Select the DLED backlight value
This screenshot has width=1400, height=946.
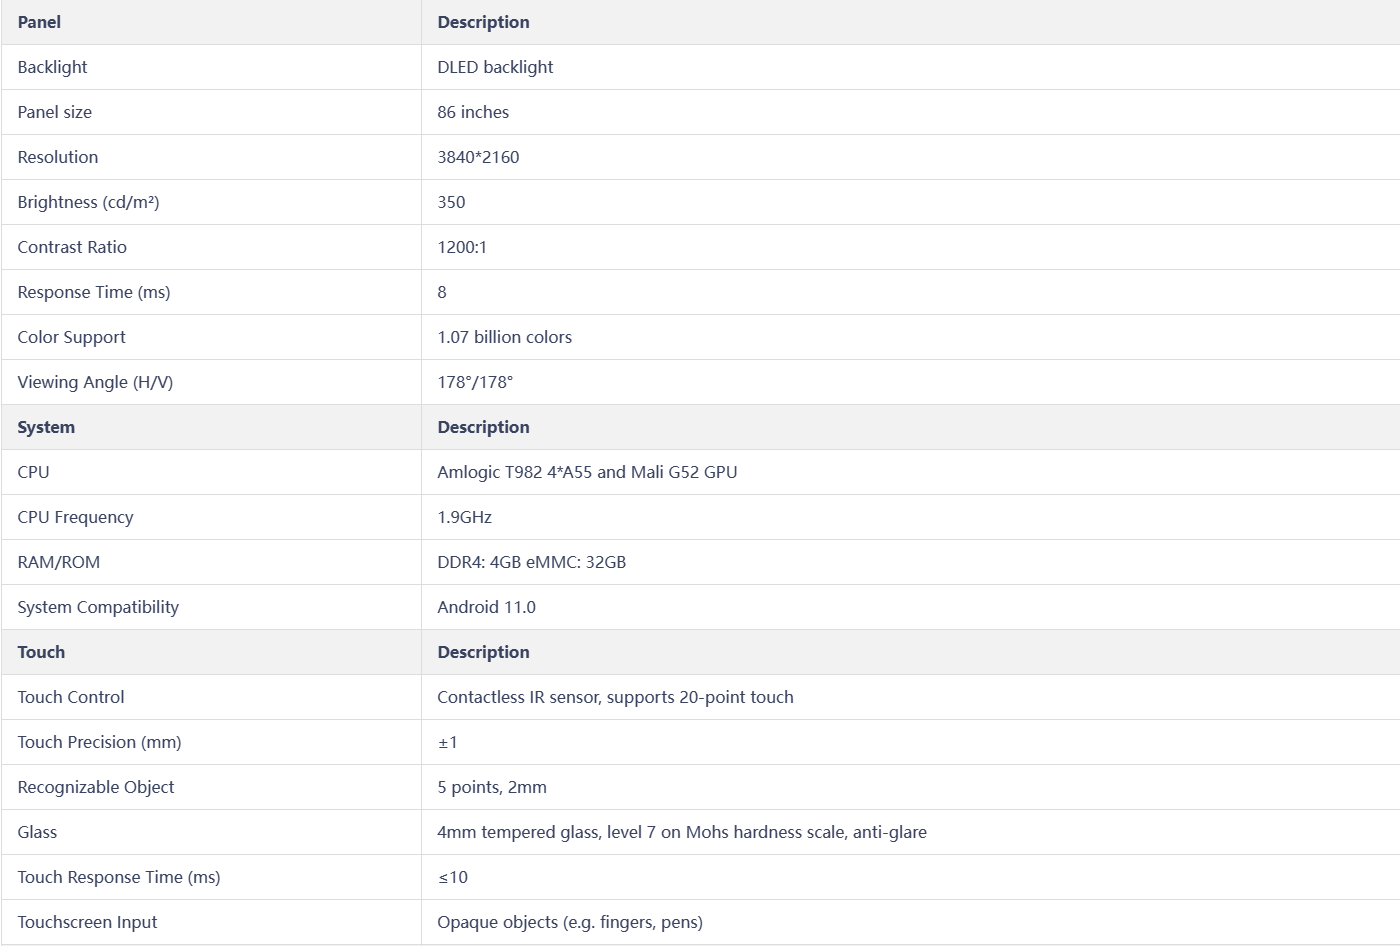[495, 67]
